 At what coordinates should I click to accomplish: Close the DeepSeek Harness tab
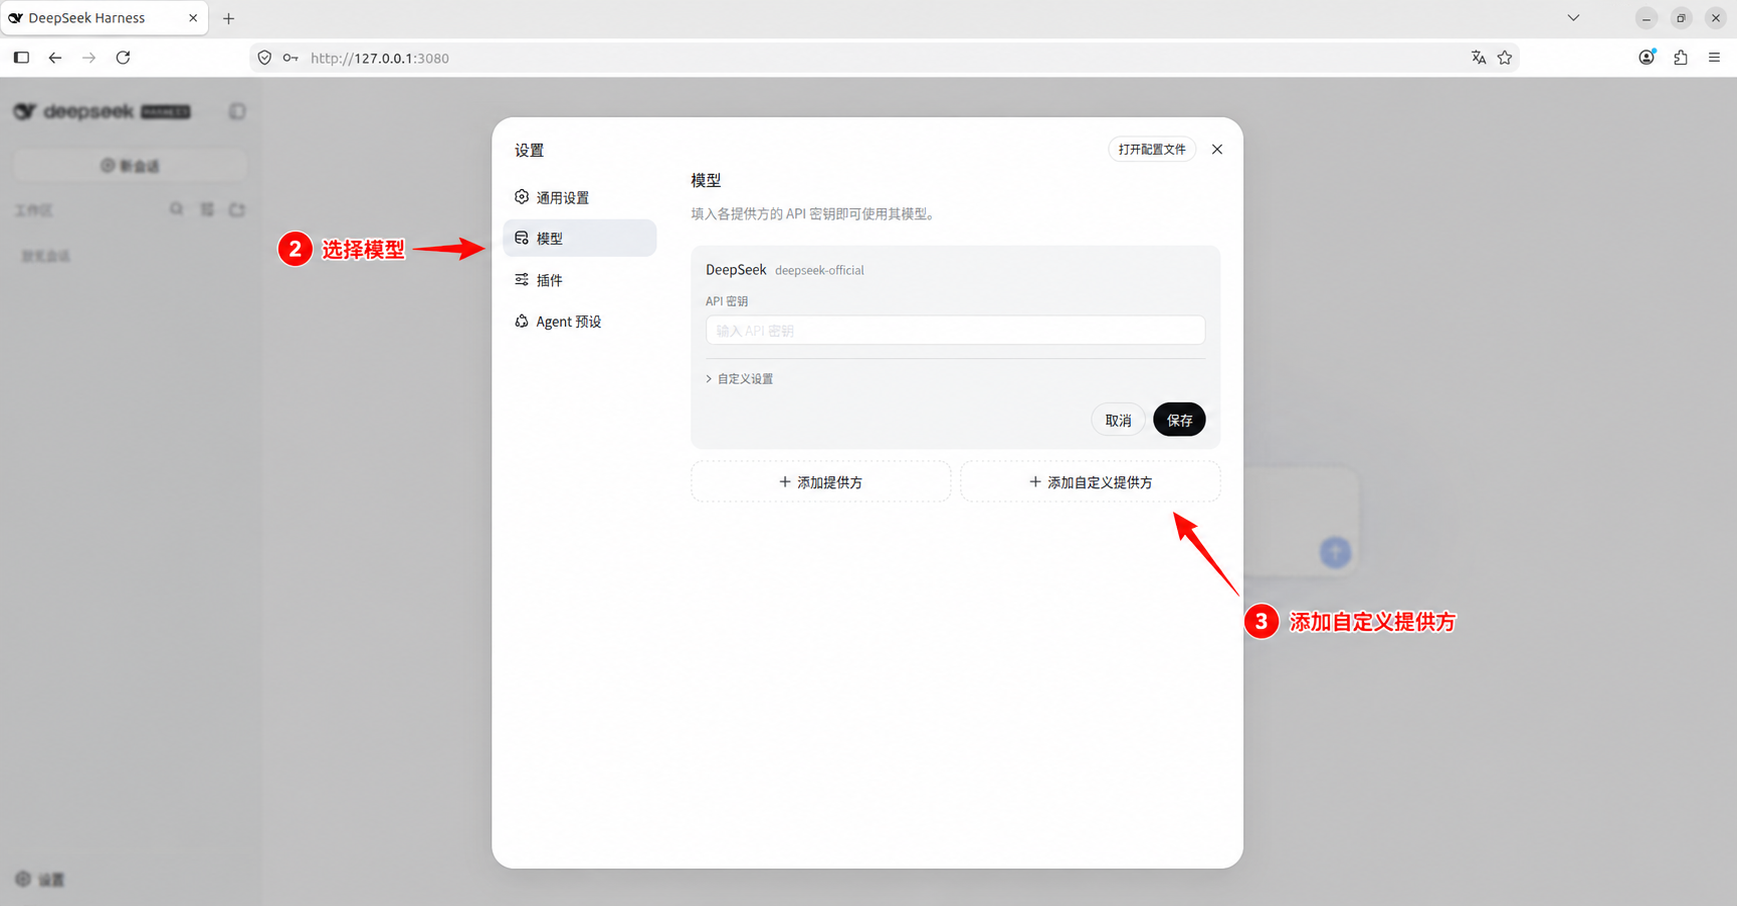193,18
